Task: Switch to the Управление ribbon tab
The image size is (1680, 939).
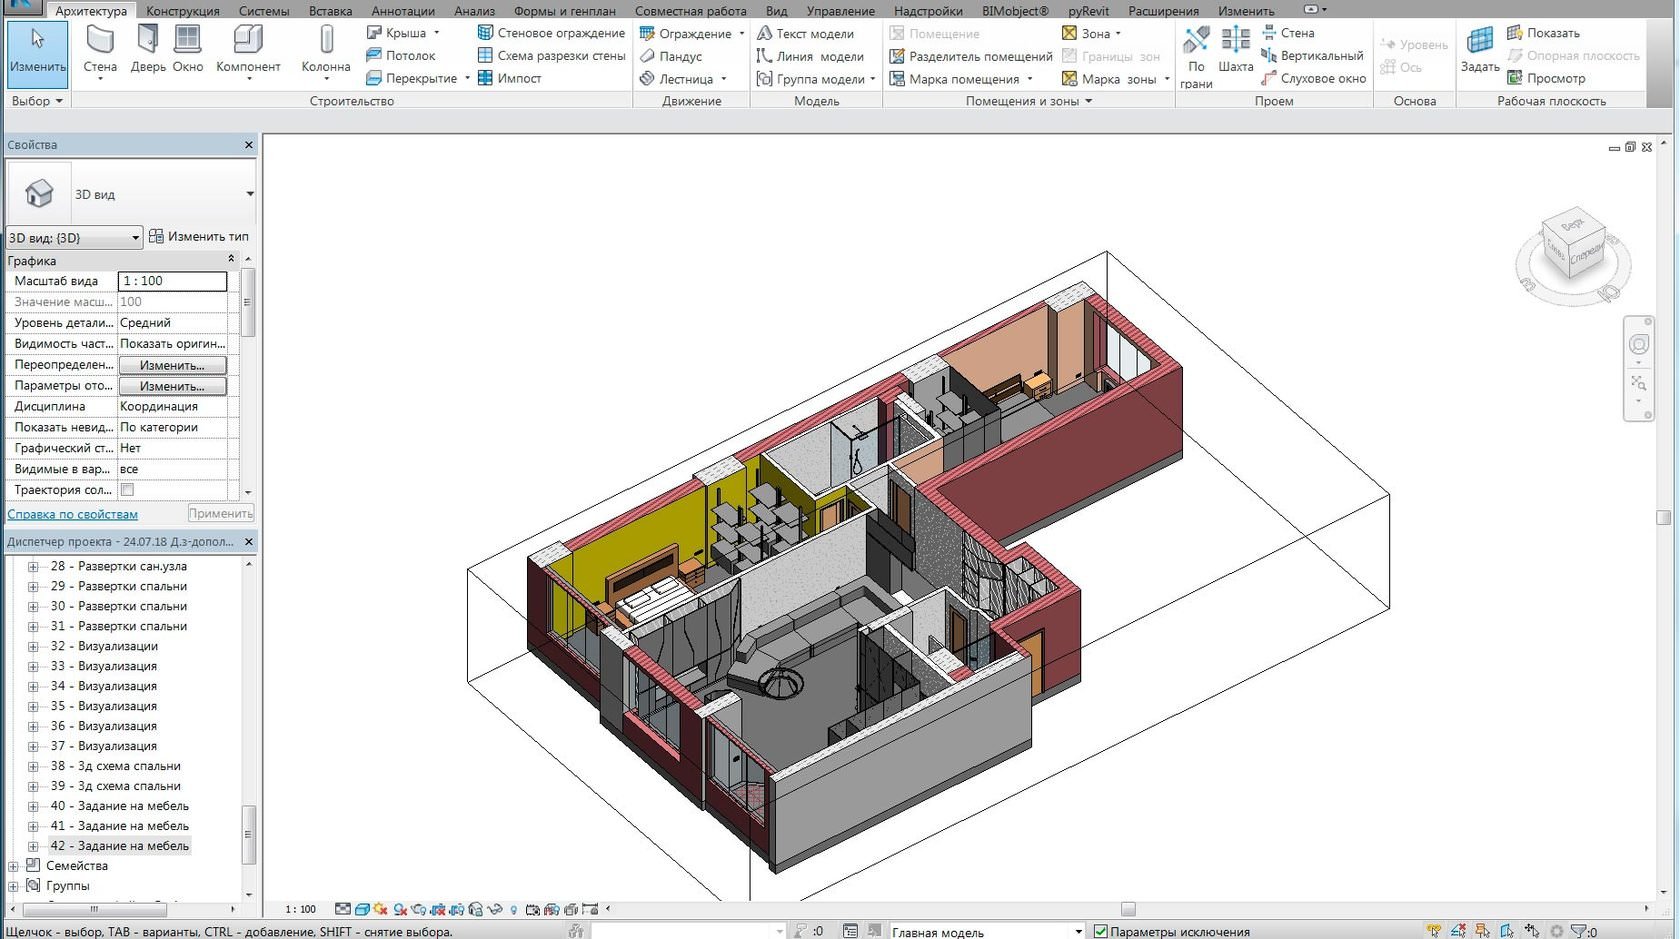Action: point(840,11)
